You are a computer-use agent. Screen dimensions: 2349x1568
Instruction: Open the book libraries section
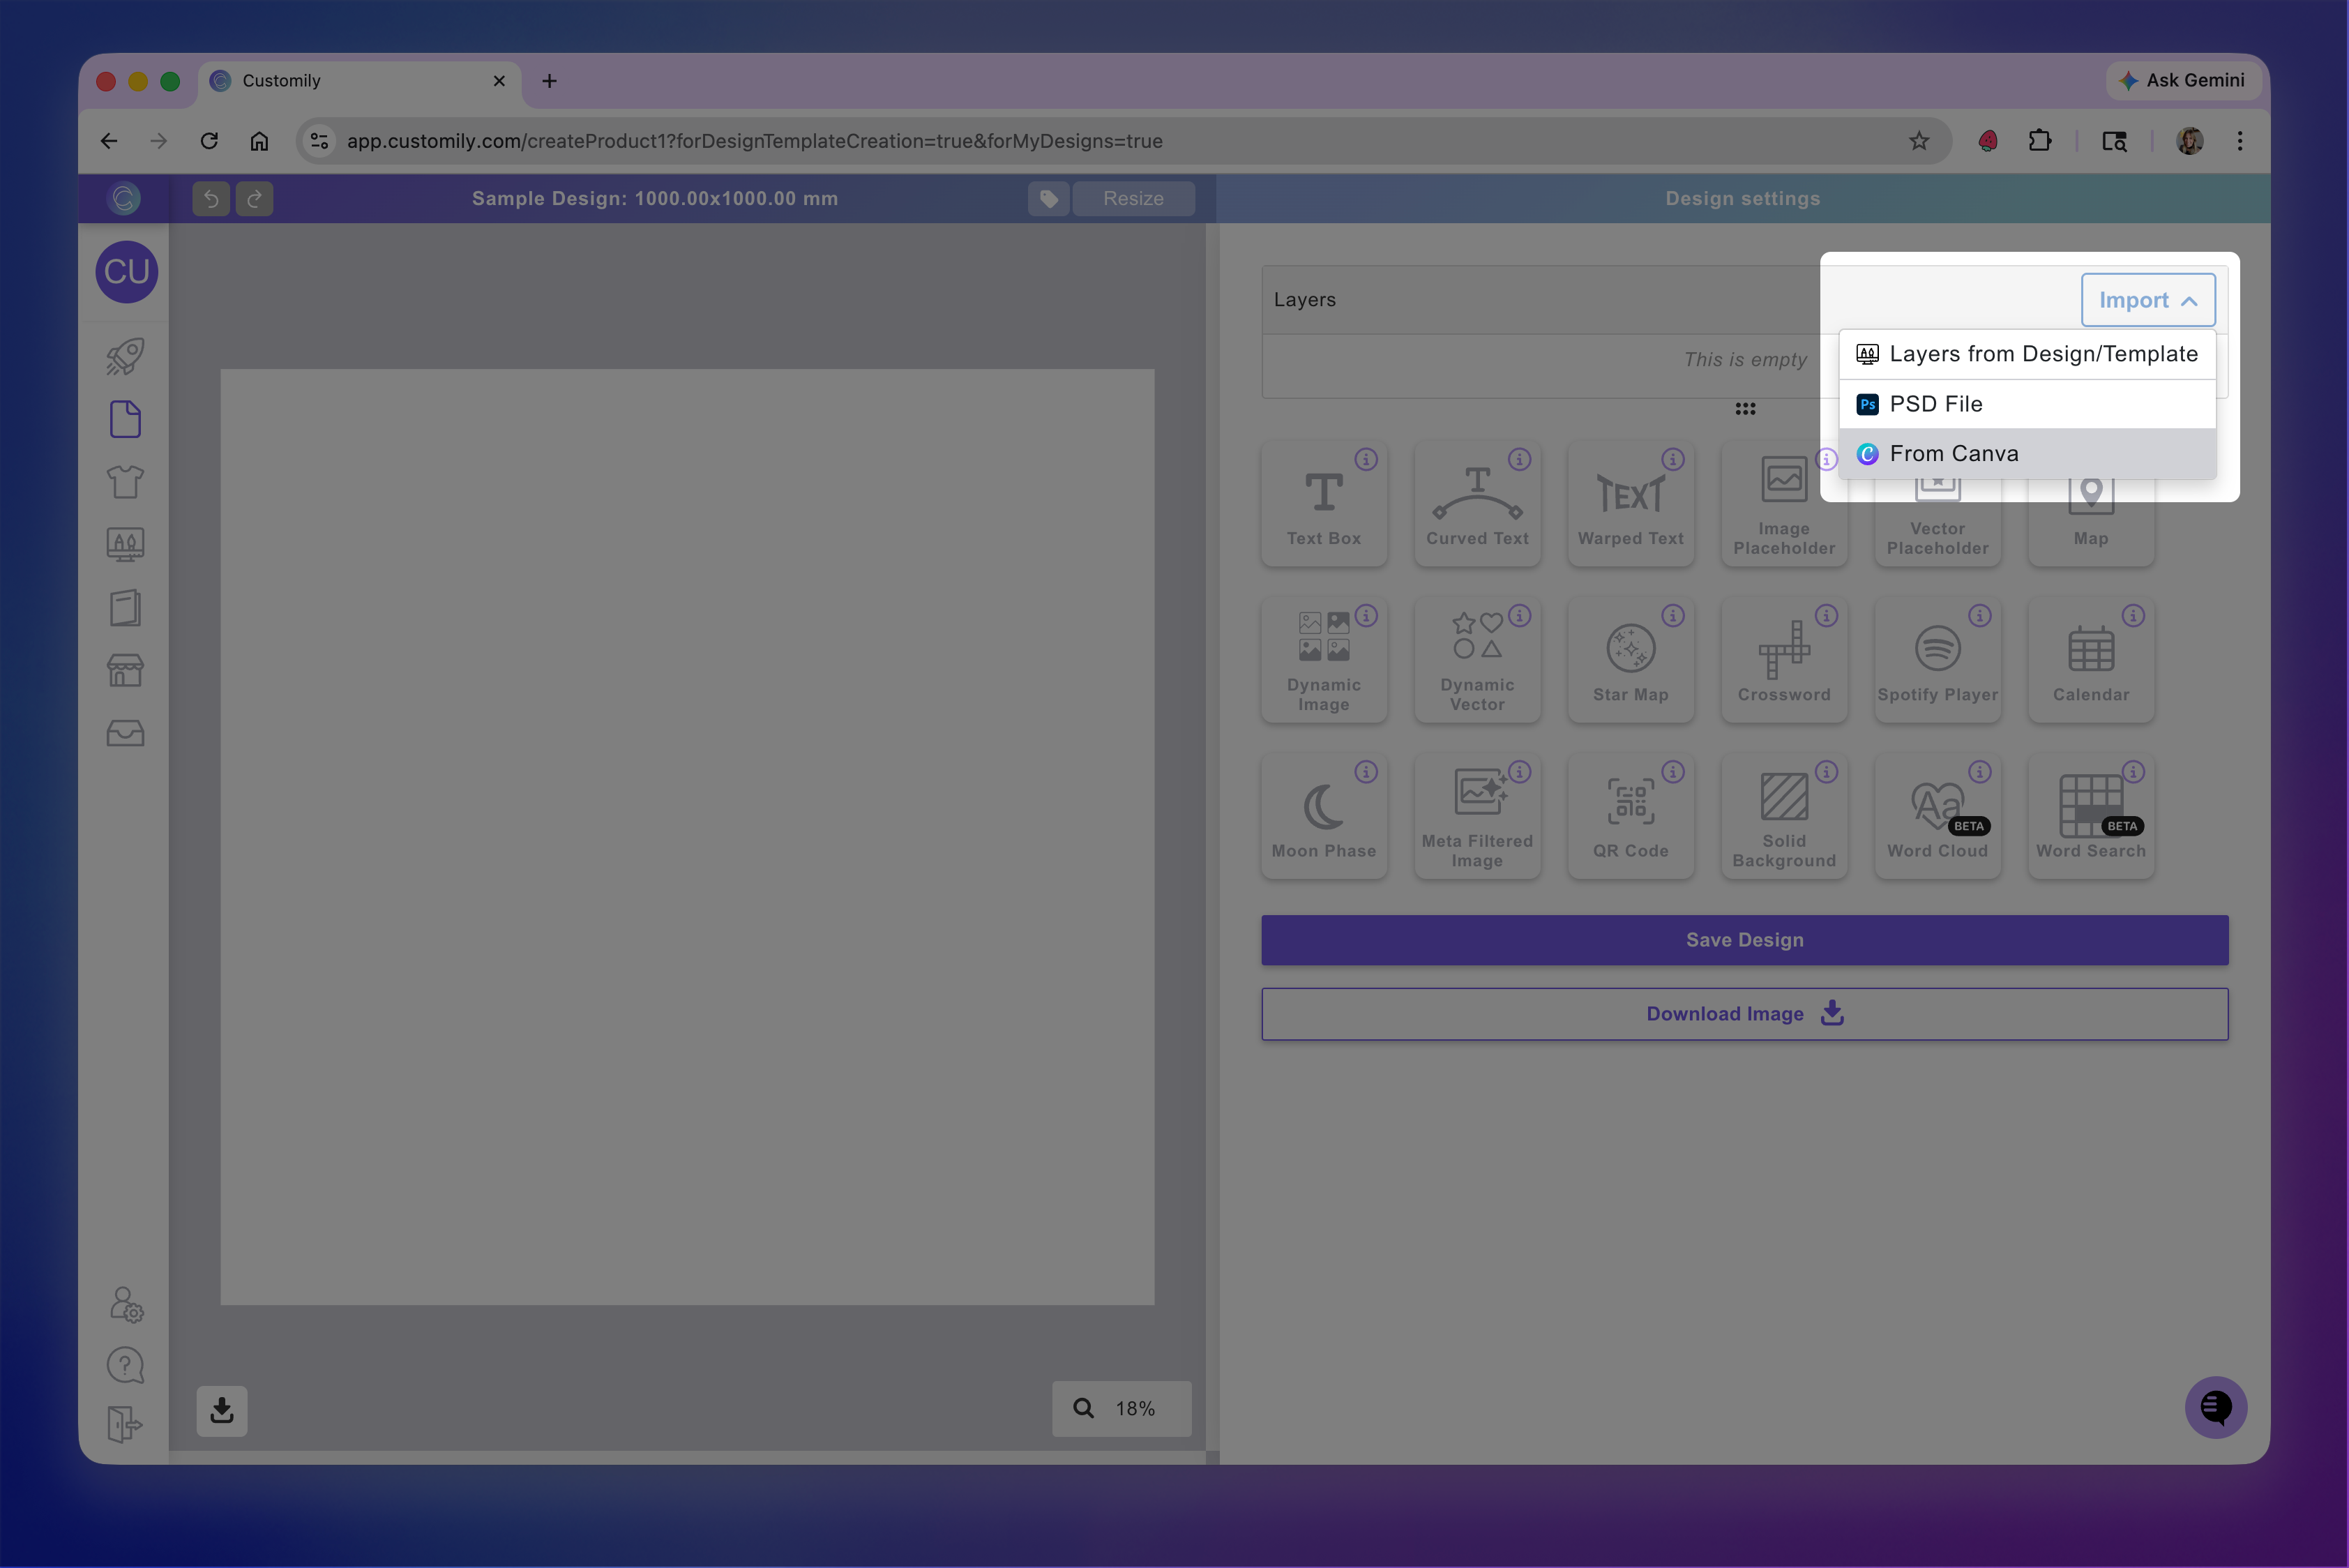coord(125,607)
